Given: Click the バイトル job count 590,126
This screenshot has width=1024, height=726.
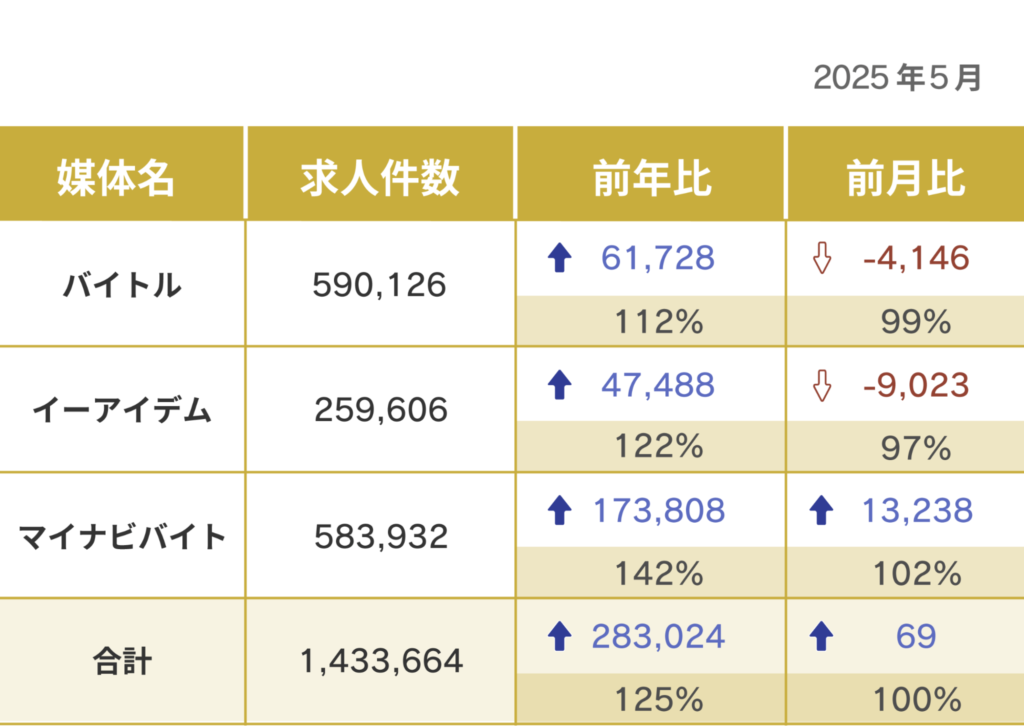Looking at the screenshot, I should click(379, 286).
